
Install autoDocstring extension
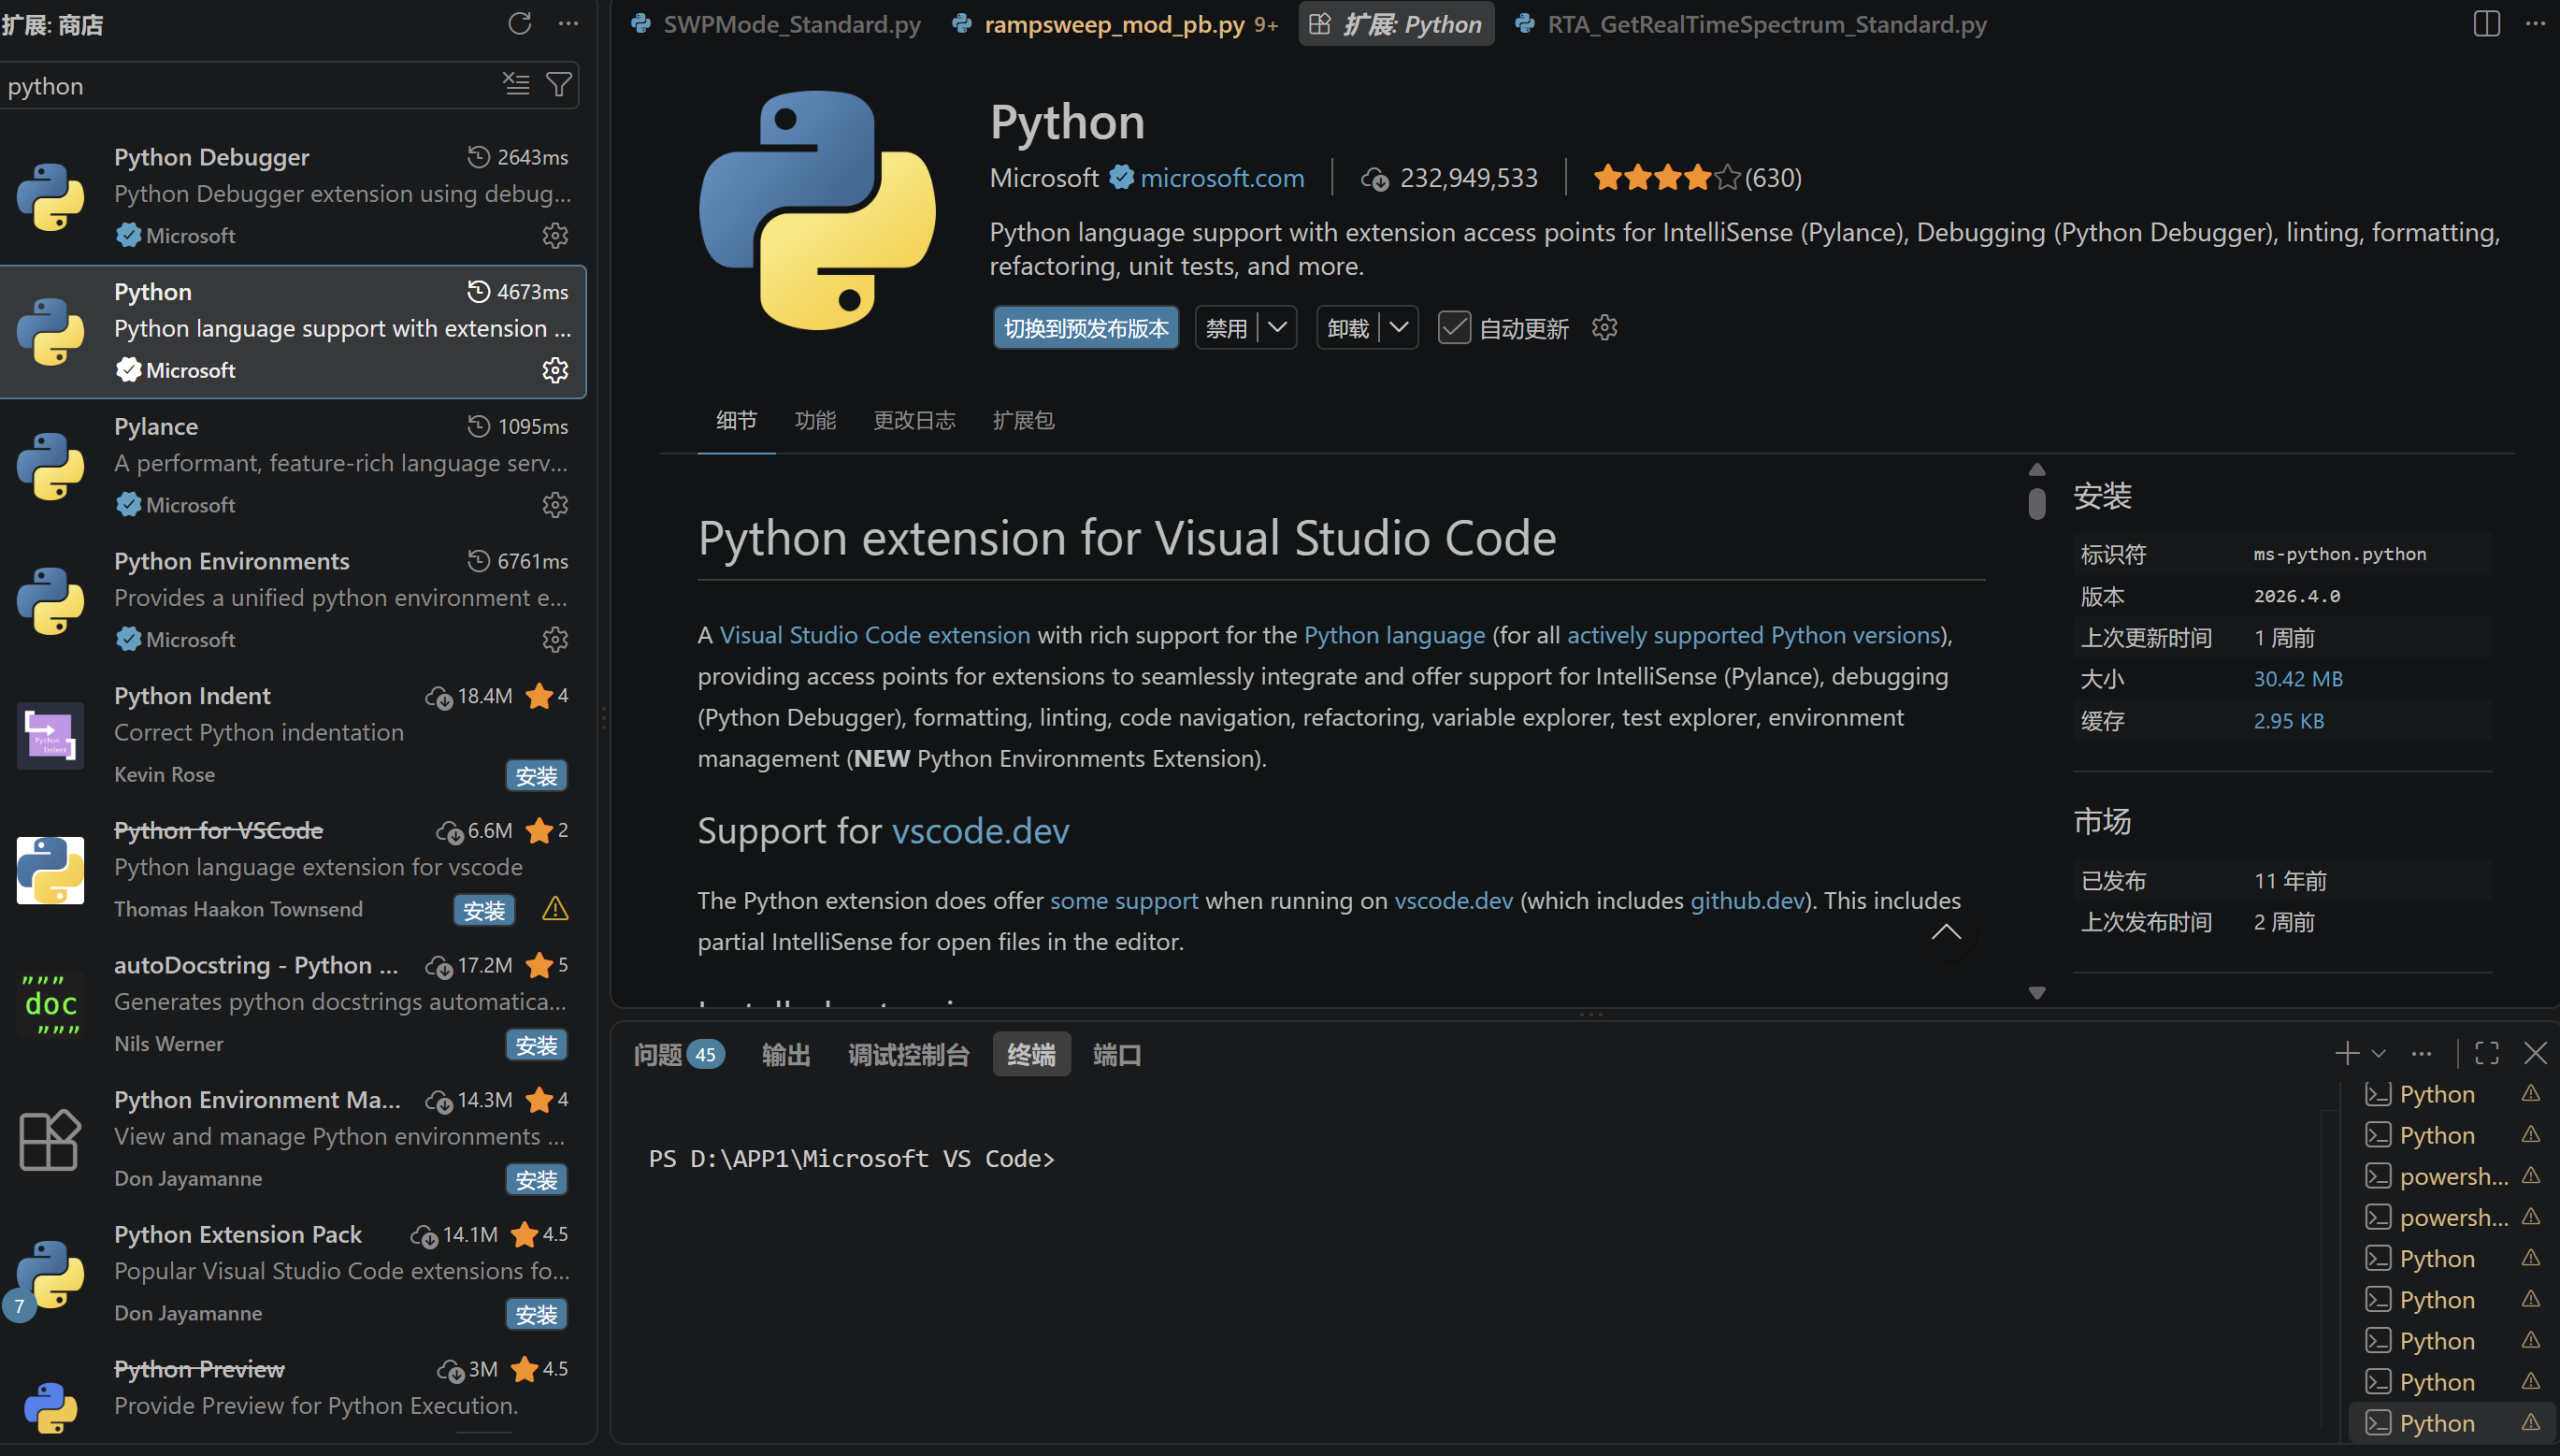pyautogui.click(x=536, y=1045)
